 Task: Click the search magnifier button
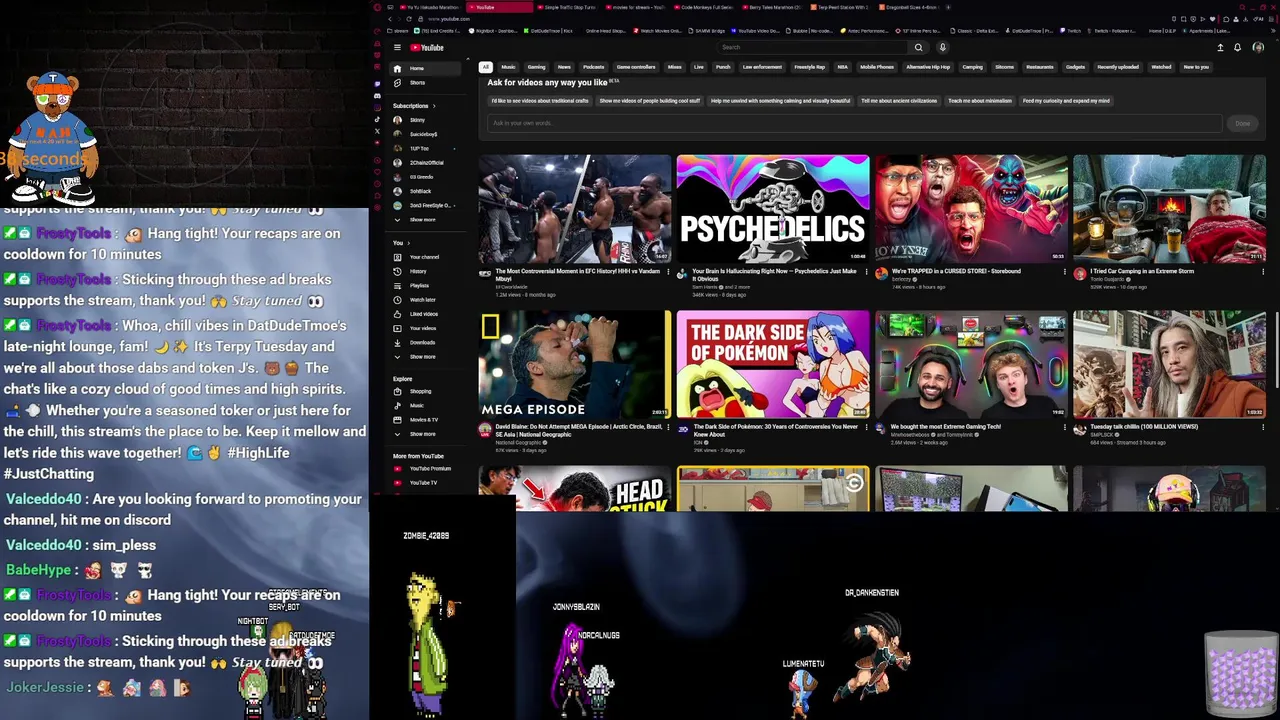tap(918, 47)
